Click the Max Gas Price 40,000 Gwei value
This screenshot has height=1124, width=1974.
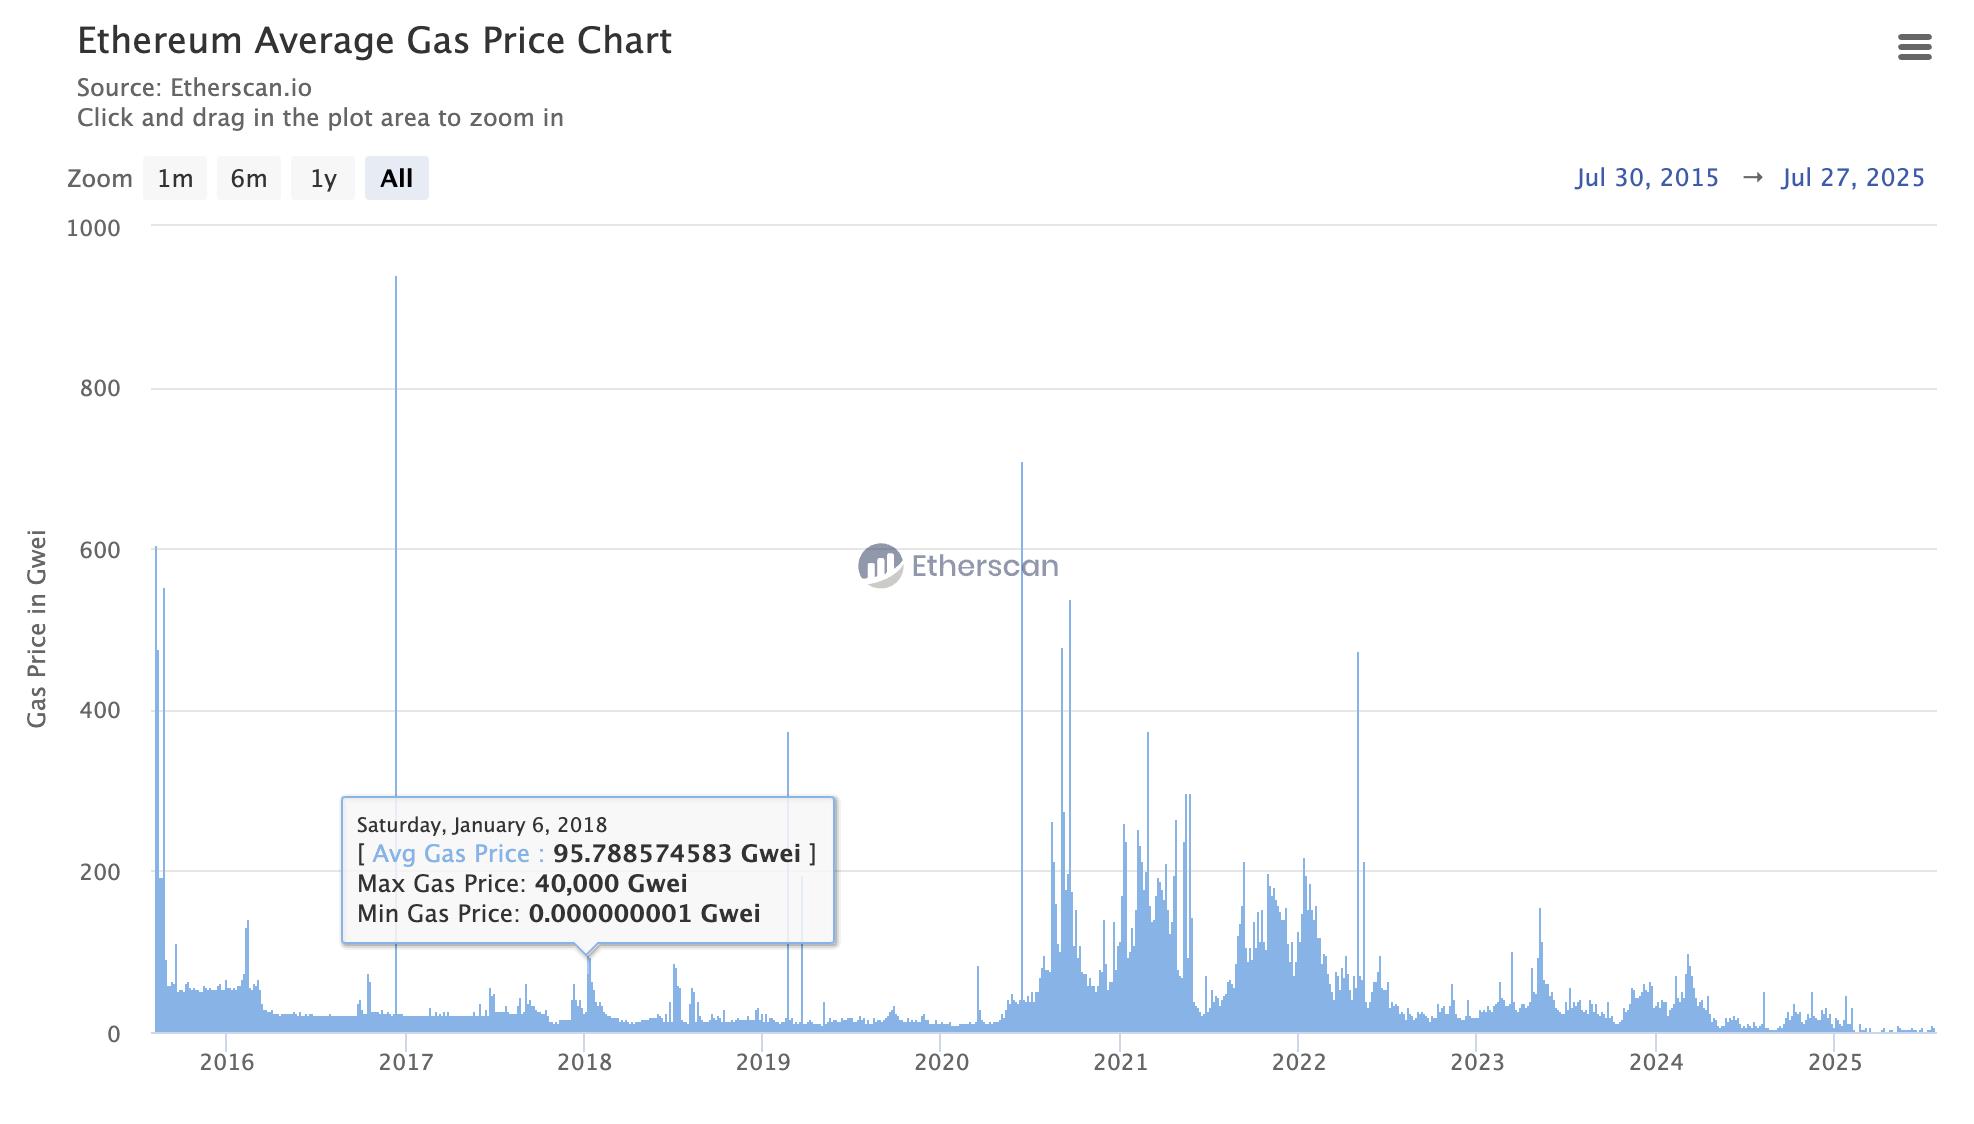[x=610, y=884]
